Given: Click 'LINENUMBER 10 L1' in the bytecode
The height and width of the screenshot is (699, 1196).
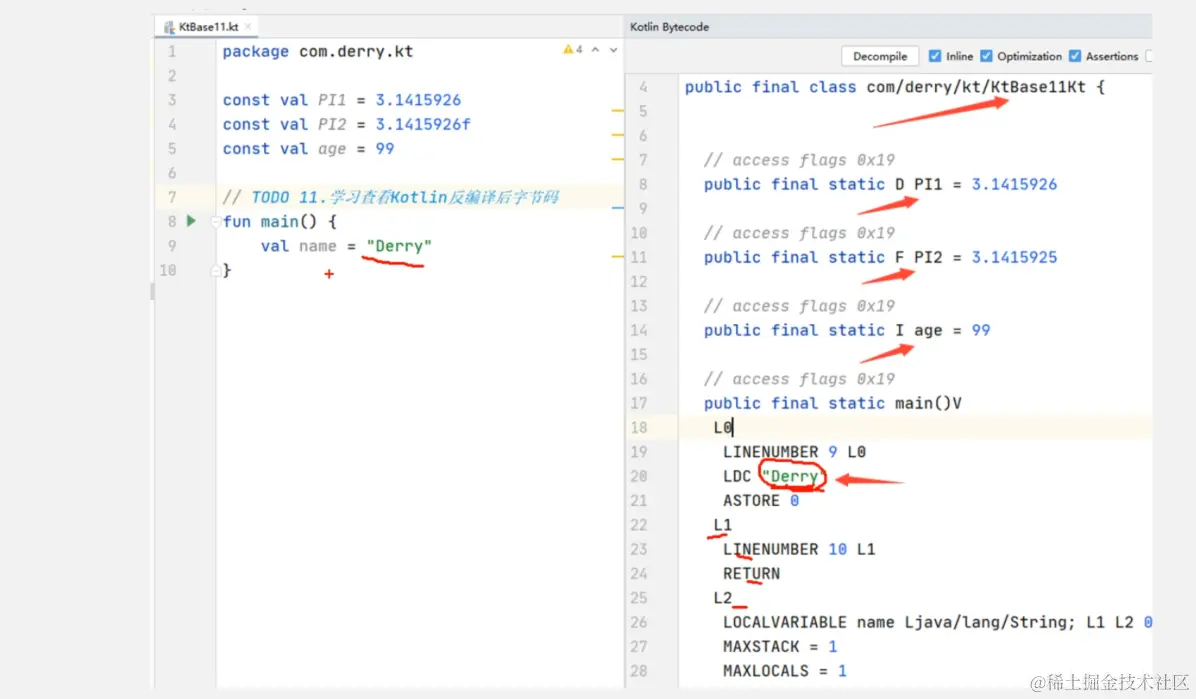Looking at the screenshot, I should tap(799, 549).
